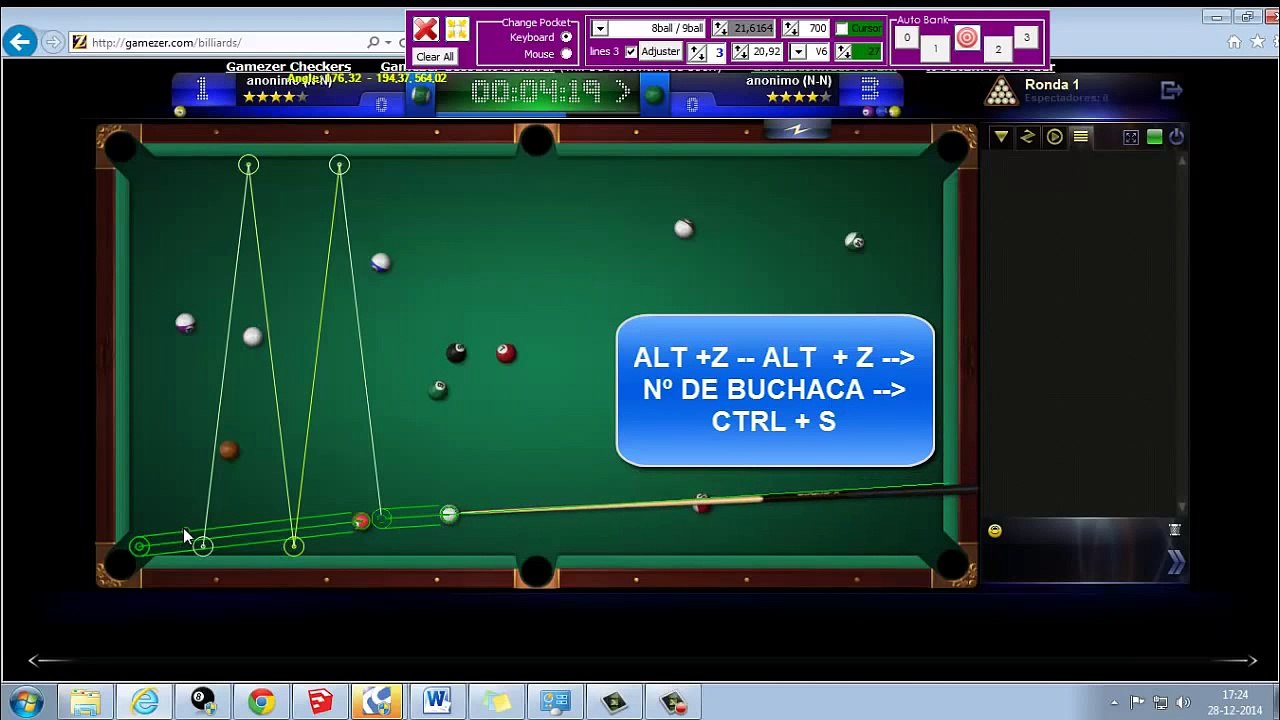Open the Gamezer Checkers link
The width and height of the screenshot is (1280, 720).
288,67
